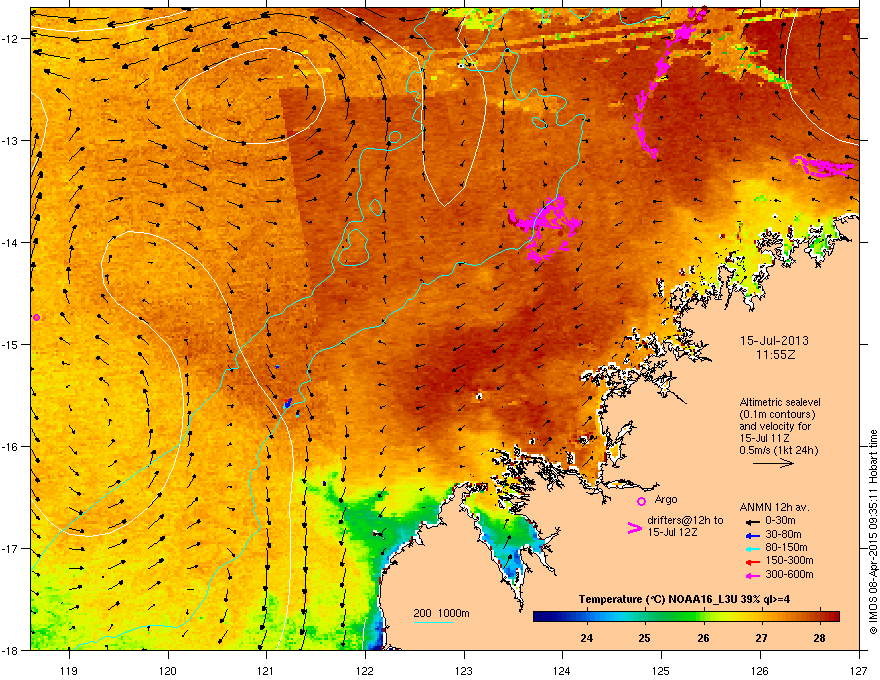The height and width of the screenshot is (680, 880).
Task: Click the time text 11:55Z
Action: click(x=775, y=355)
